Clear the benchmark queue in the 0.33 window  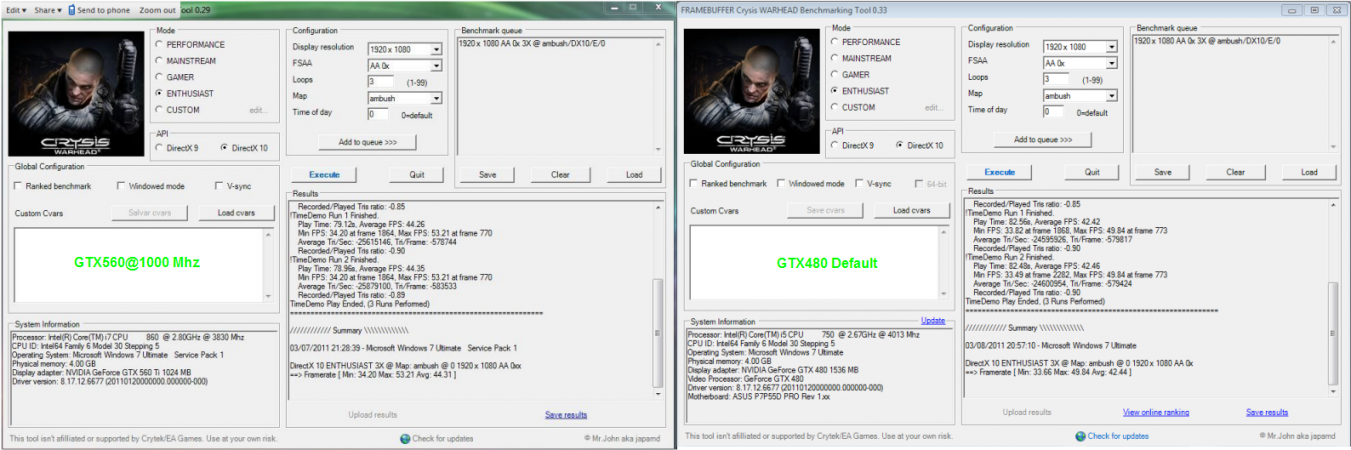[x=1236, y=172]
